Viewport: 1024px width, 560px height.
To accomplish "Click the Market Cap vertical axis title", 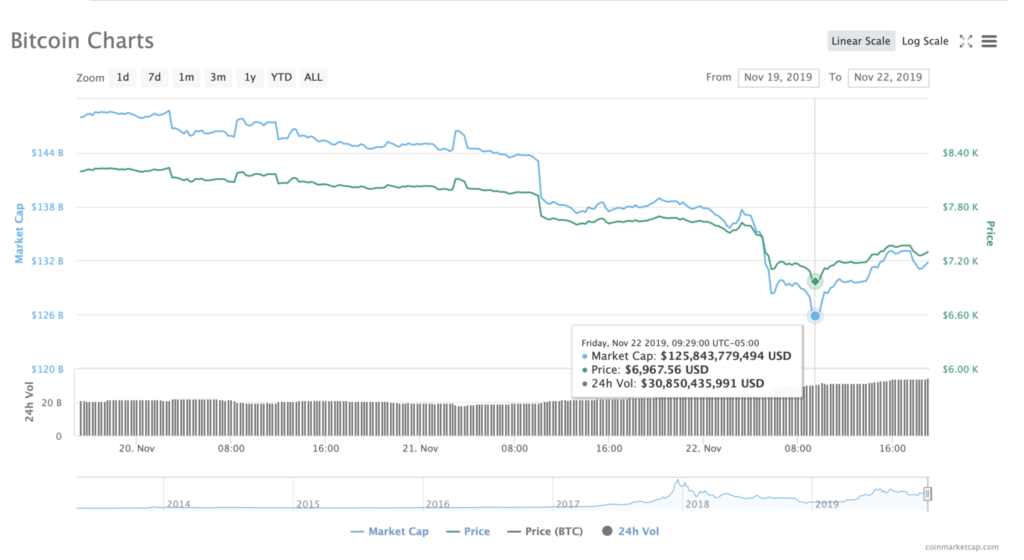I will point(19,233).
